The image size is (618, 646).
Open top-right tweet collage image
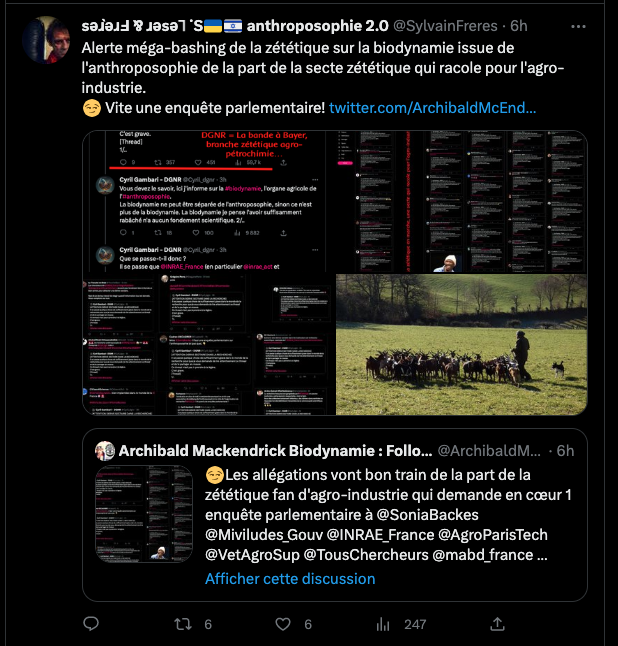(461, 201)
